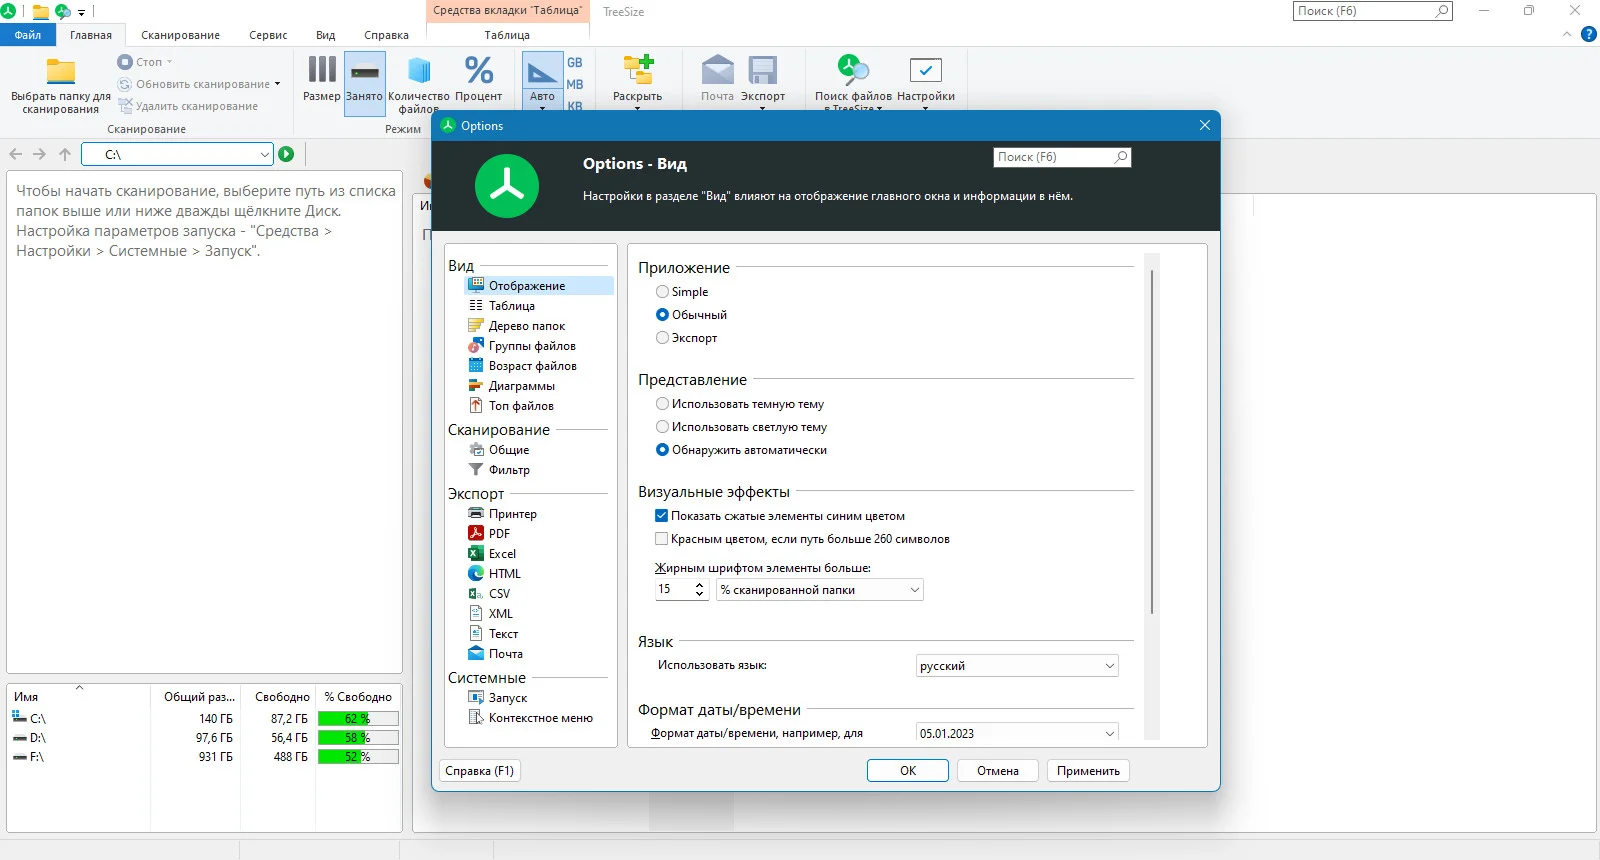Open the PDF export settings item
1600x860 pixels.
coord(499,534)
